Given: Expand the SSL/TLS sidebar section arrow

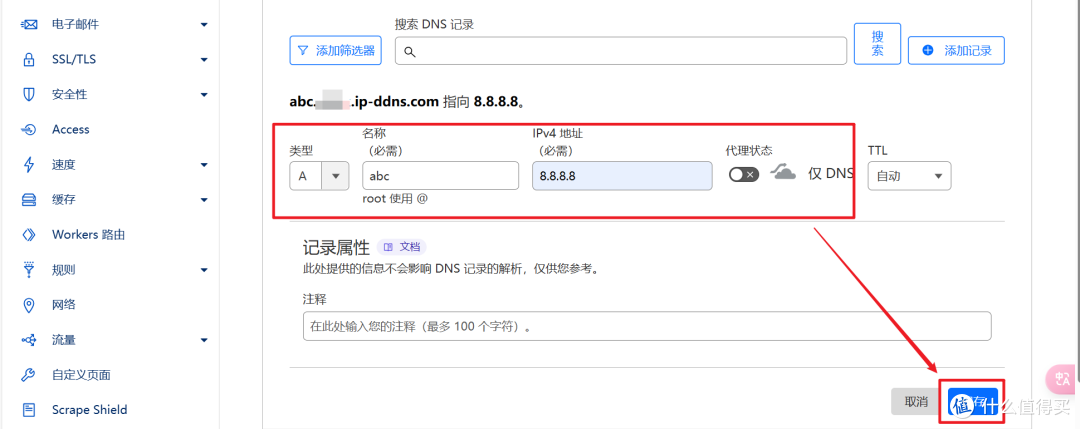Looking at the screenshot, I should click(x=204, y=60).
